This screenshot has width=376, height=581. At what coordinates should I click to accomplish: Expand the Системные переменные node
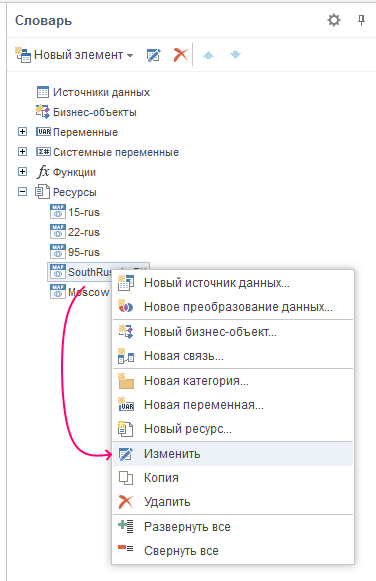pos(23,152)
